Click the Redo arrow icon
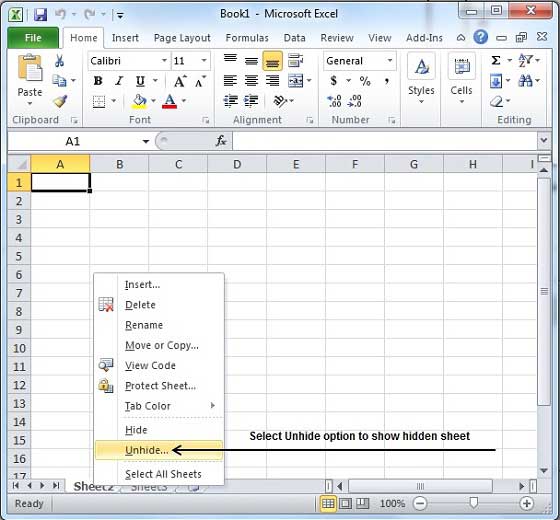The height and width of the screenshot is (520, 560). tap(89, 14)
